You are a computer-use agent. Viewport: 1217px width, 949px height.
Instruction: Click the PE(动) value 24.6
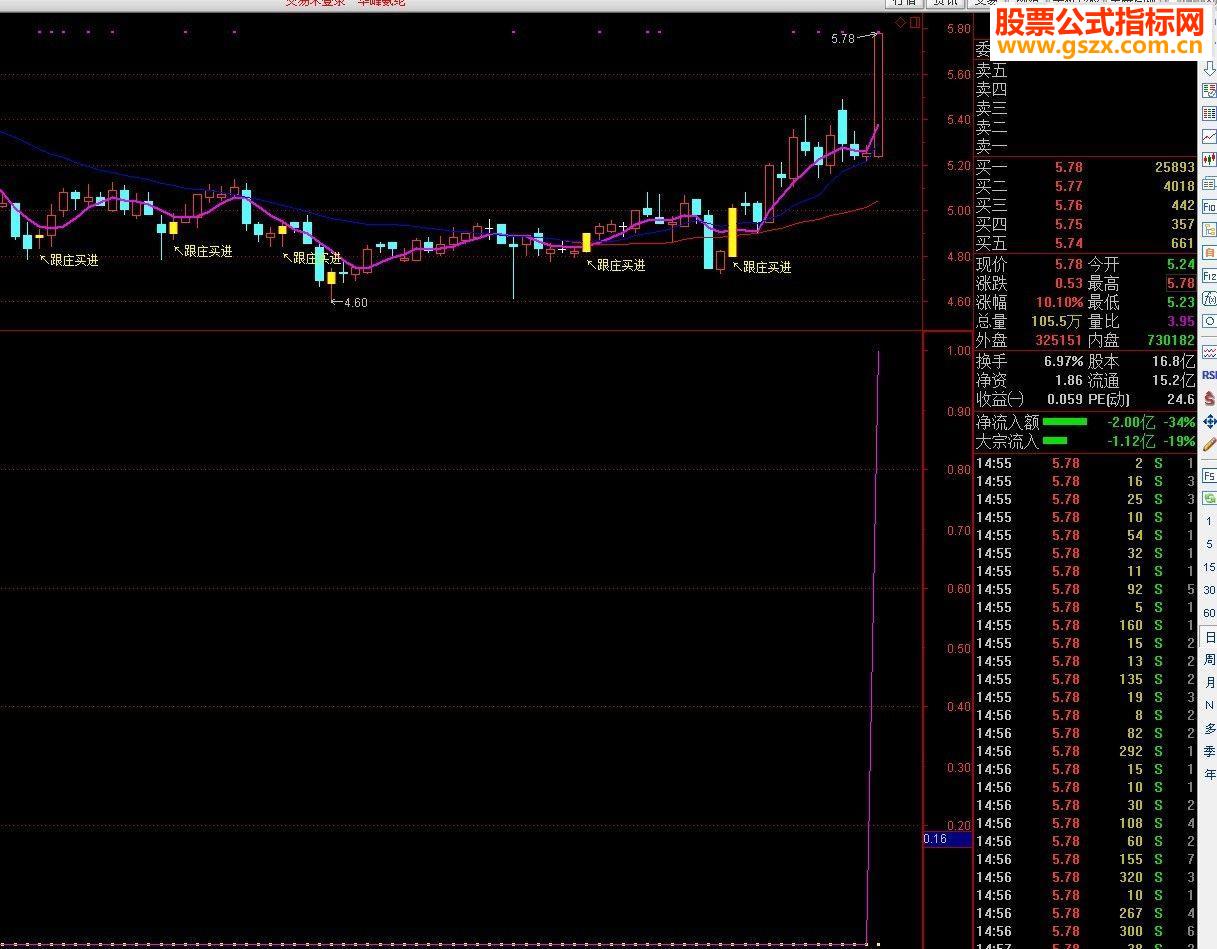(x=1181, y=399)
